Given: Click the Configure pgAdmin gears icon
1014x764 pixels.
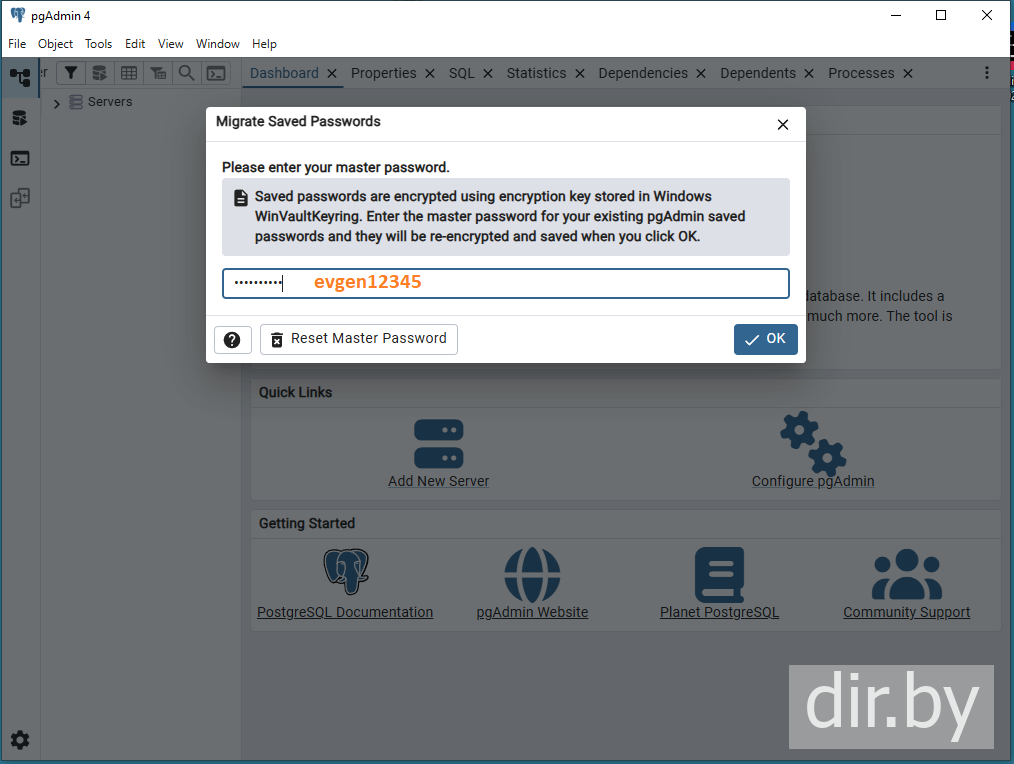Looking at the screenshot, I should tap(813, 442).
